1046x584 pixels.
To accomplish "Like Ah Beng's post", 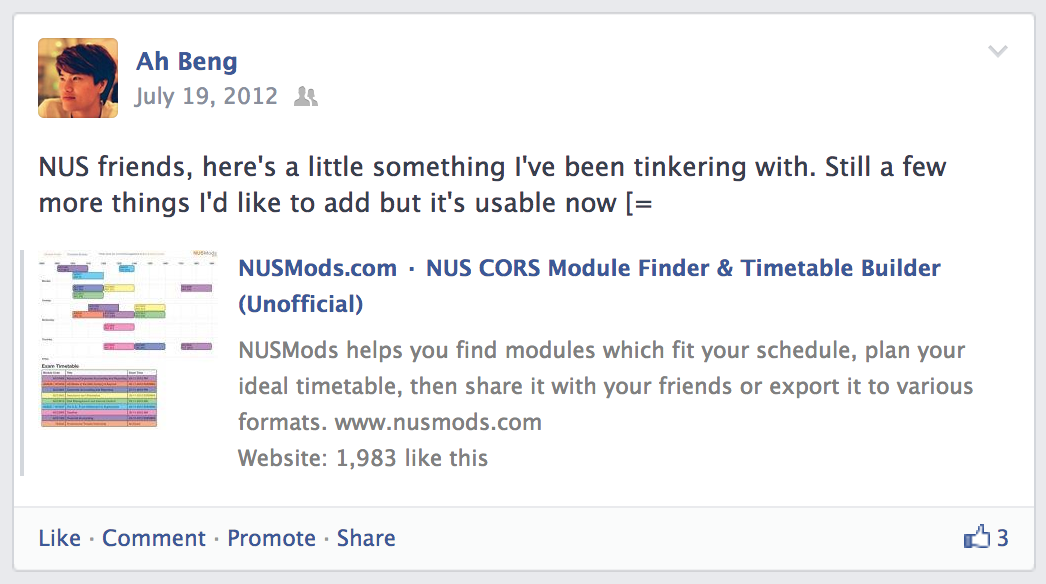I will pyautogui.click(x=59, y=538).
